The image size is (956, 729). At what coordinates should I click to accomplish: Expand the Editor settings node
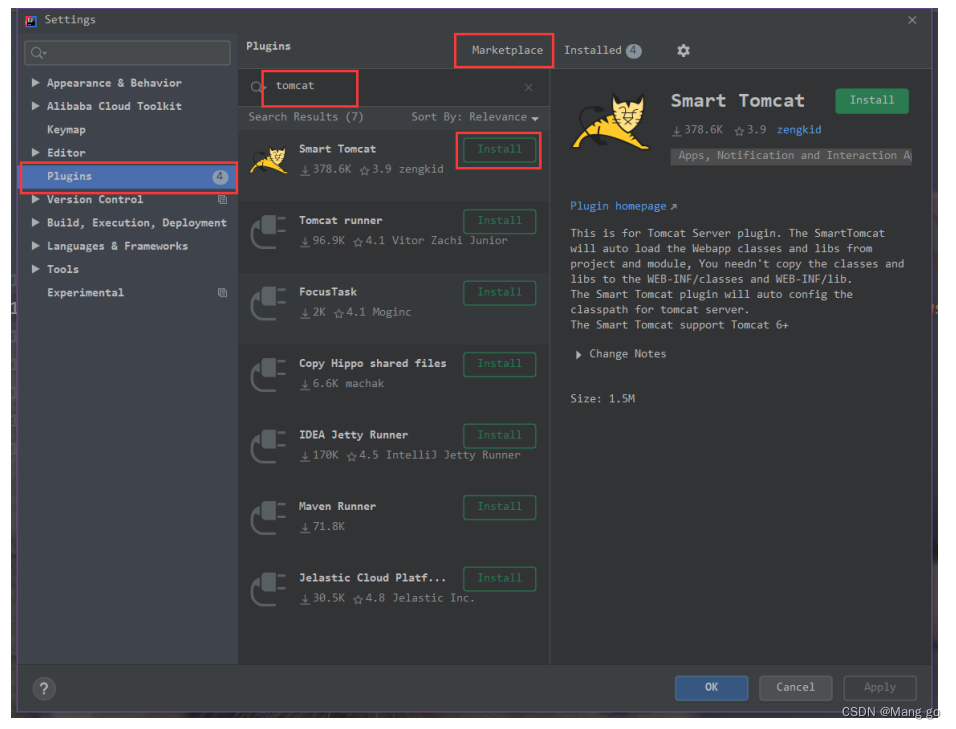tap(35, 152)
